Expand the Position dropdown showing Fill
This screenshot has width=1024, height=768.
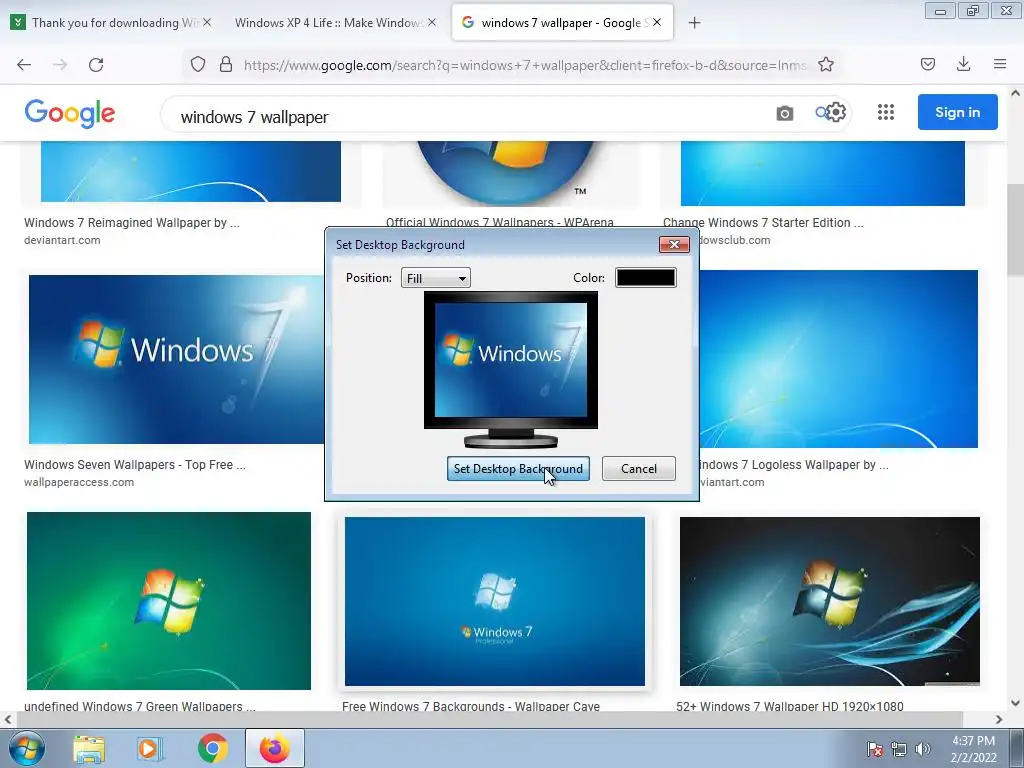[436, 278]
